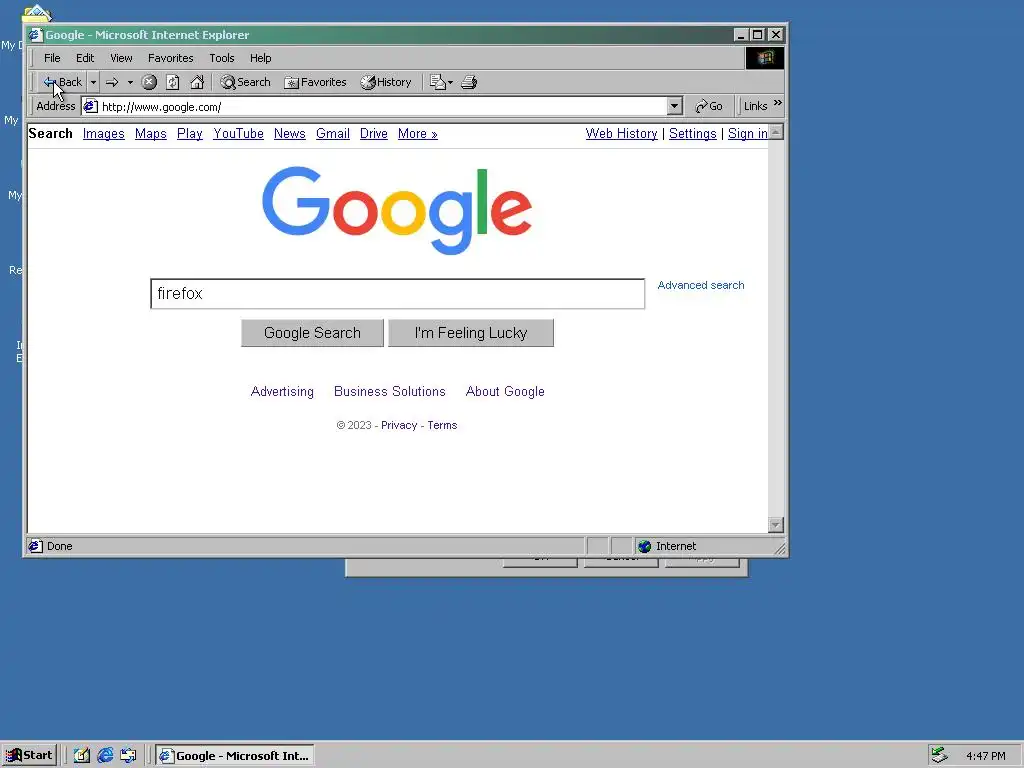This screenshot has height=768, width=1024.
Task: Show the History toolbar pane
Action: (x=386, y=82)
